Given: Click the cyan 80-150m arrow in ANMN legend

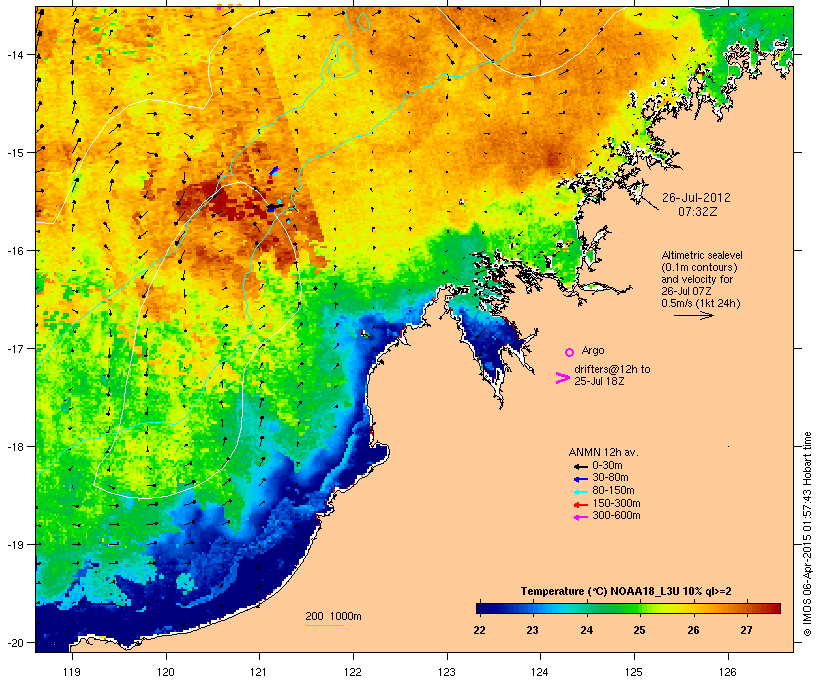Looking at the screenshot, I should click(x=581, y=492).
